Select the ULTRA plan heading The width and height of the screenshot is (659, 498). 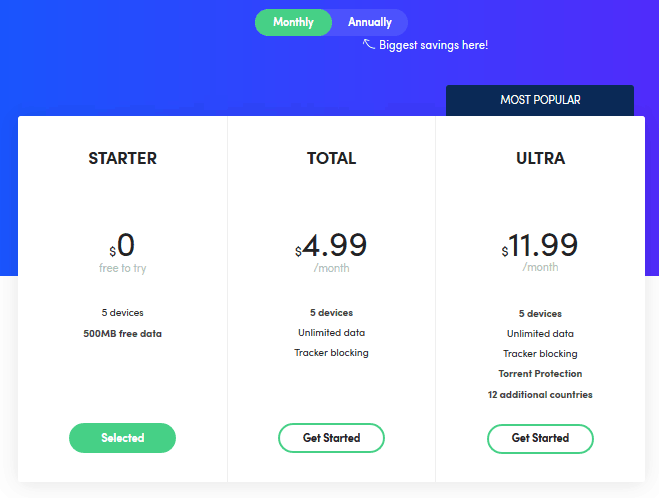(540, 158)
